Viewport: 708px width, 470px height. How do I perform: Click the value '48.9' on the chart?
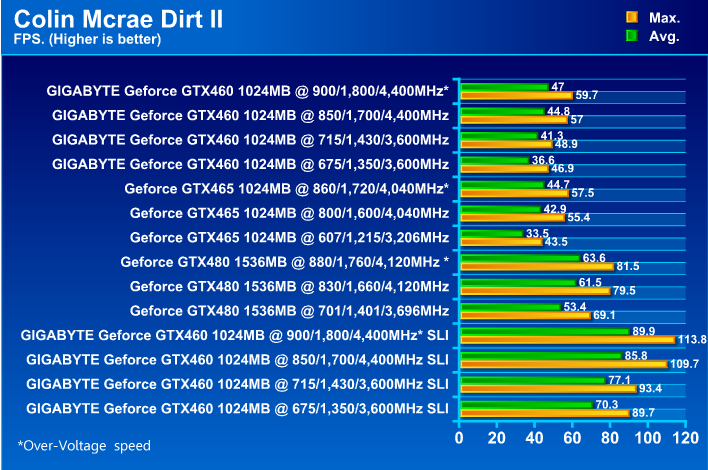click(566, 144)
